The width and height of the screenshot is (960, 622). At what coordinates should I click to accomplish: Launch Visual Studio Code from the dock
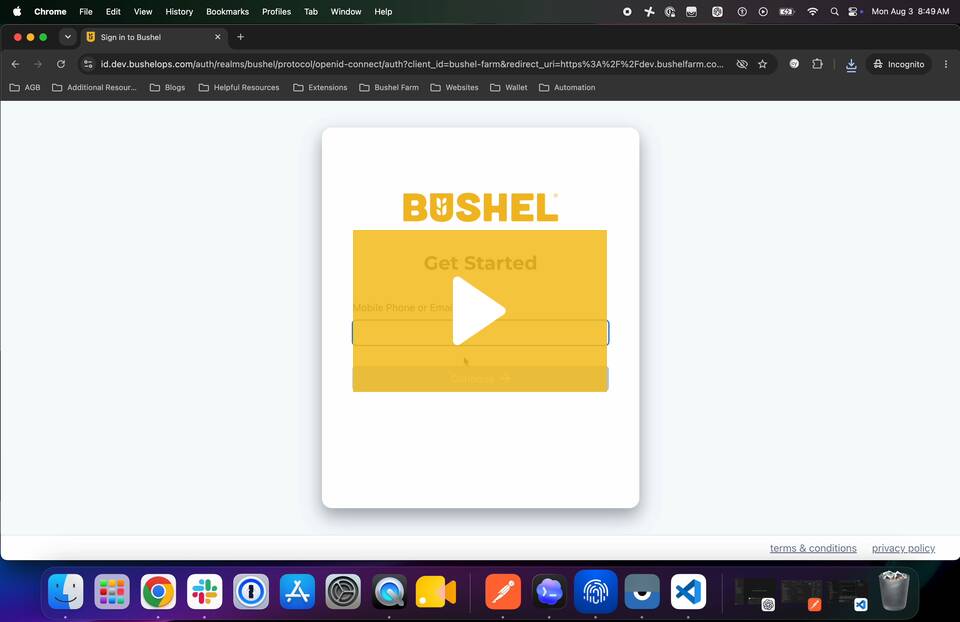[688, 592]
